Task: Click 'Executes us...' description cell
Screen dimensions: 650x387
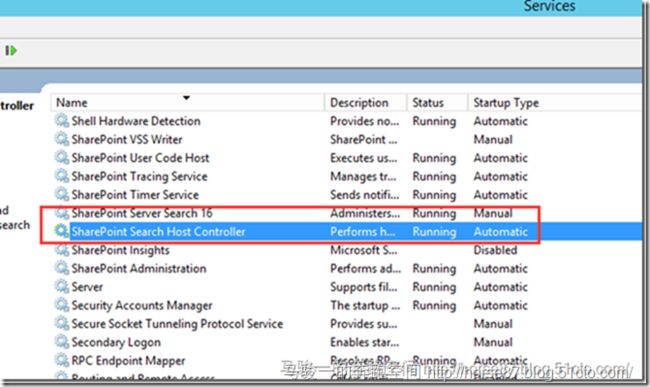Action: pyautogui.click(x=364, y=158)
